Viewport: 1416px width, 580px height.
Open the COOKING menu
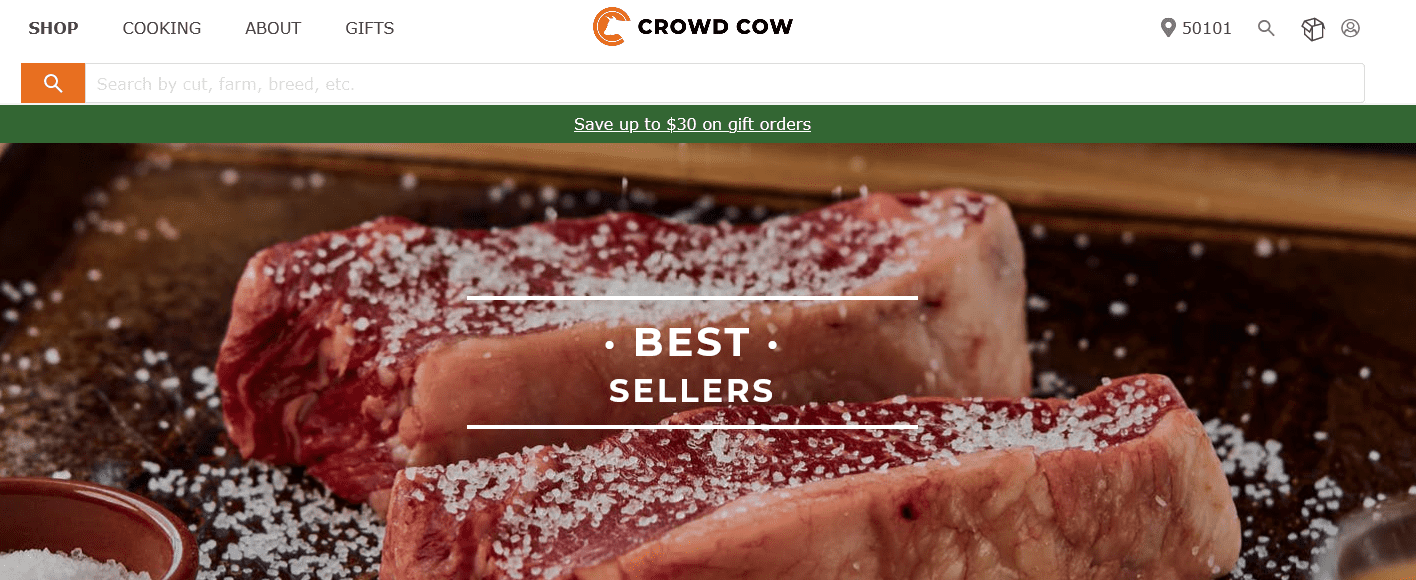(x=162, y=28)
